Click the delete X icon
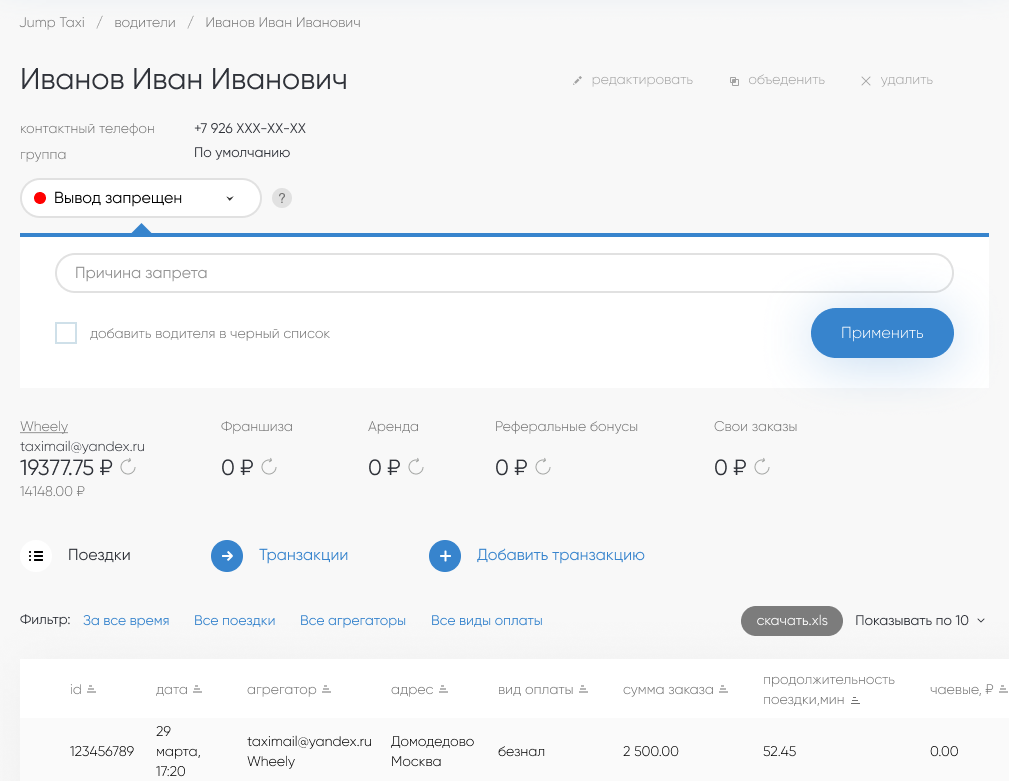The image size is (1009, 781). (866, 80)
